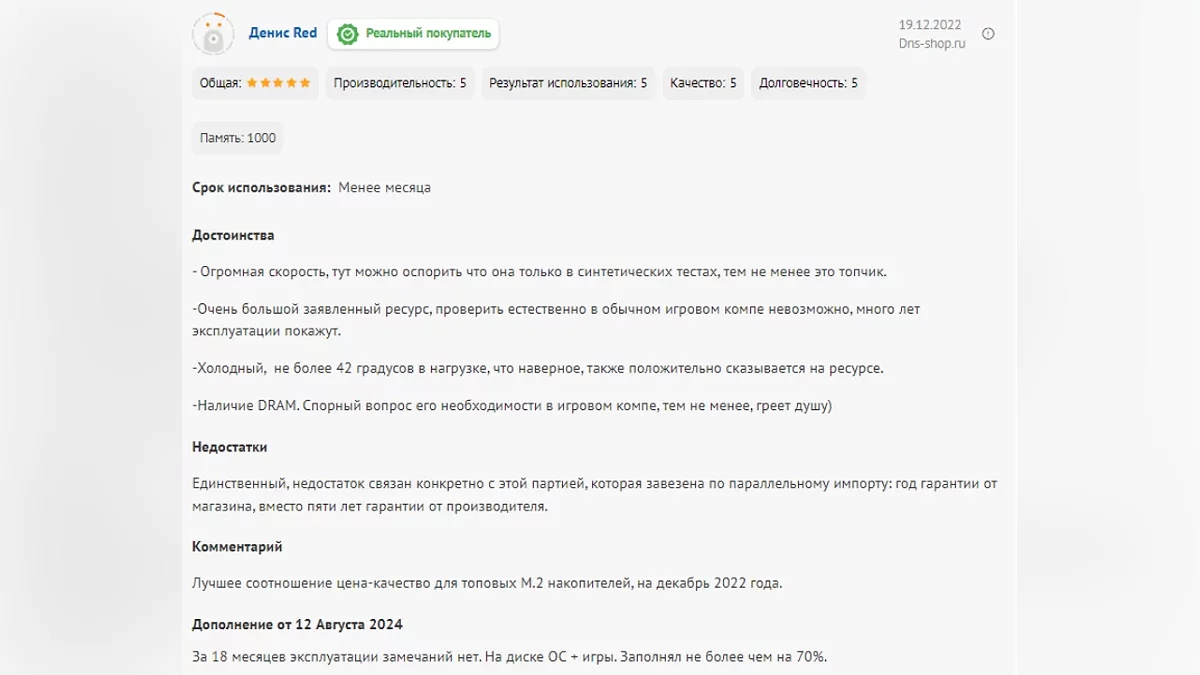Click the first star of the overall rating

[252, 83]
